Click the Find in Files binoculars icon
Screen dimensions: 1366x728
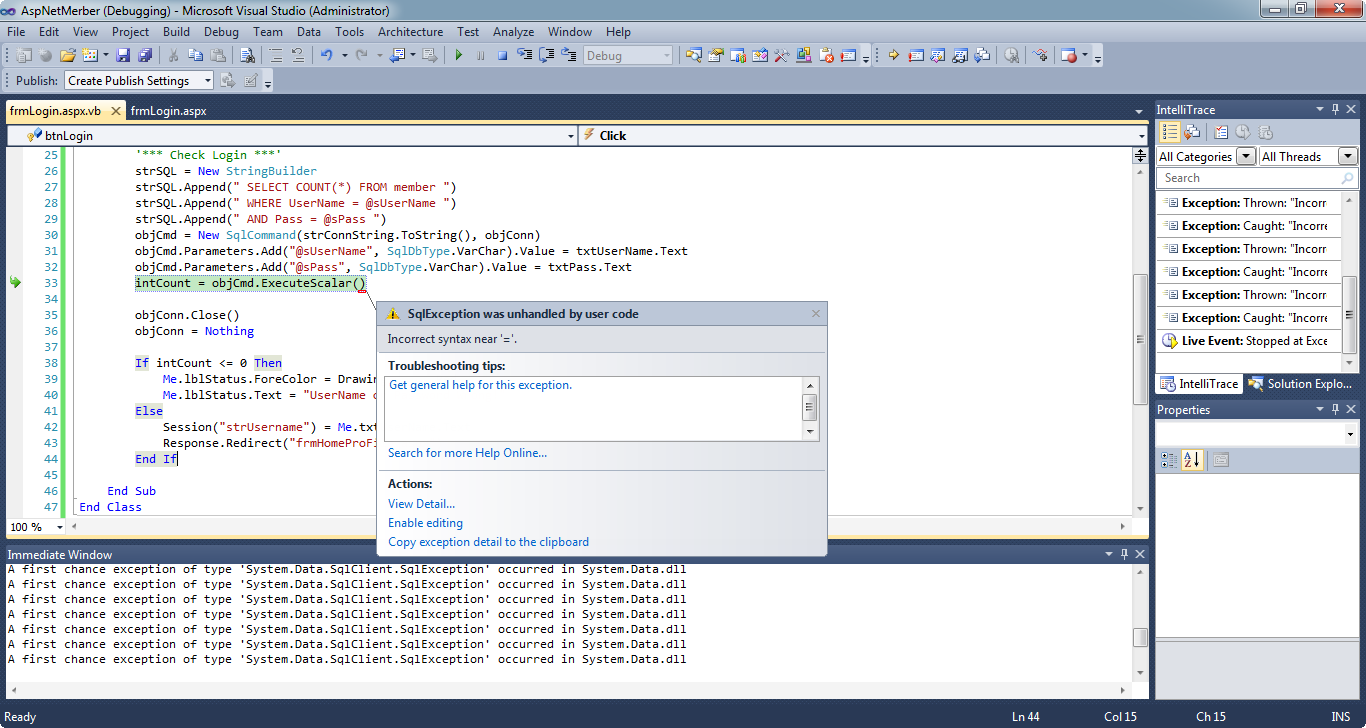[x=247, y=56]
